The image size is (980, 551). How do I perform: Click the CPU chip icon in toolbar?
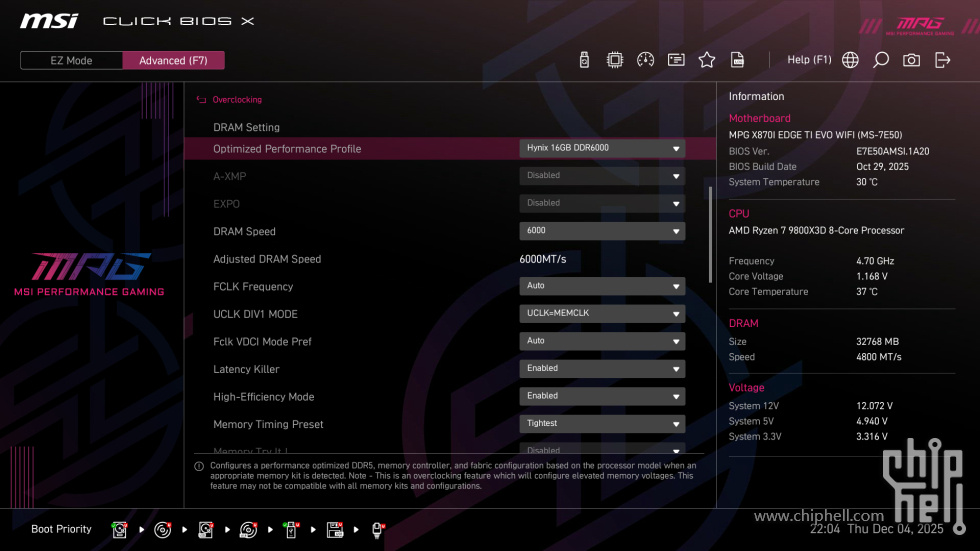pyautogui.click(x=615, y=60)
